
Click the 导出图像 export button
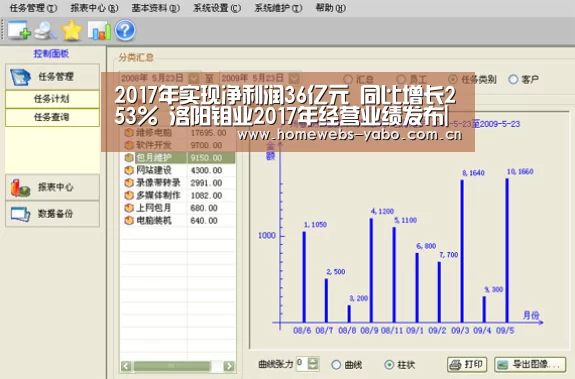(x=530, y=364)
